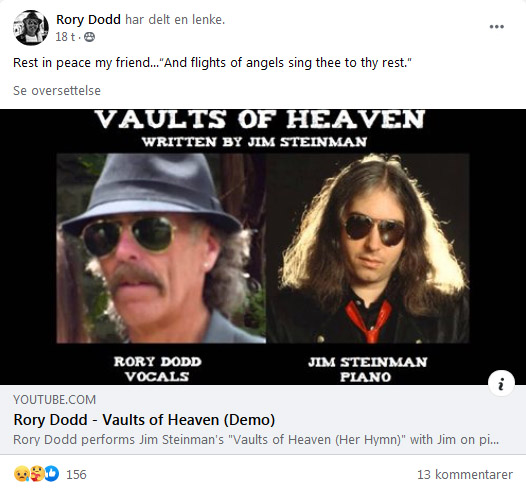The width and height of the screenshot is (526, 492).
Task: Open Rory Dodd's profile via name link
Action: pyautogui.click(x=88, y=20)
